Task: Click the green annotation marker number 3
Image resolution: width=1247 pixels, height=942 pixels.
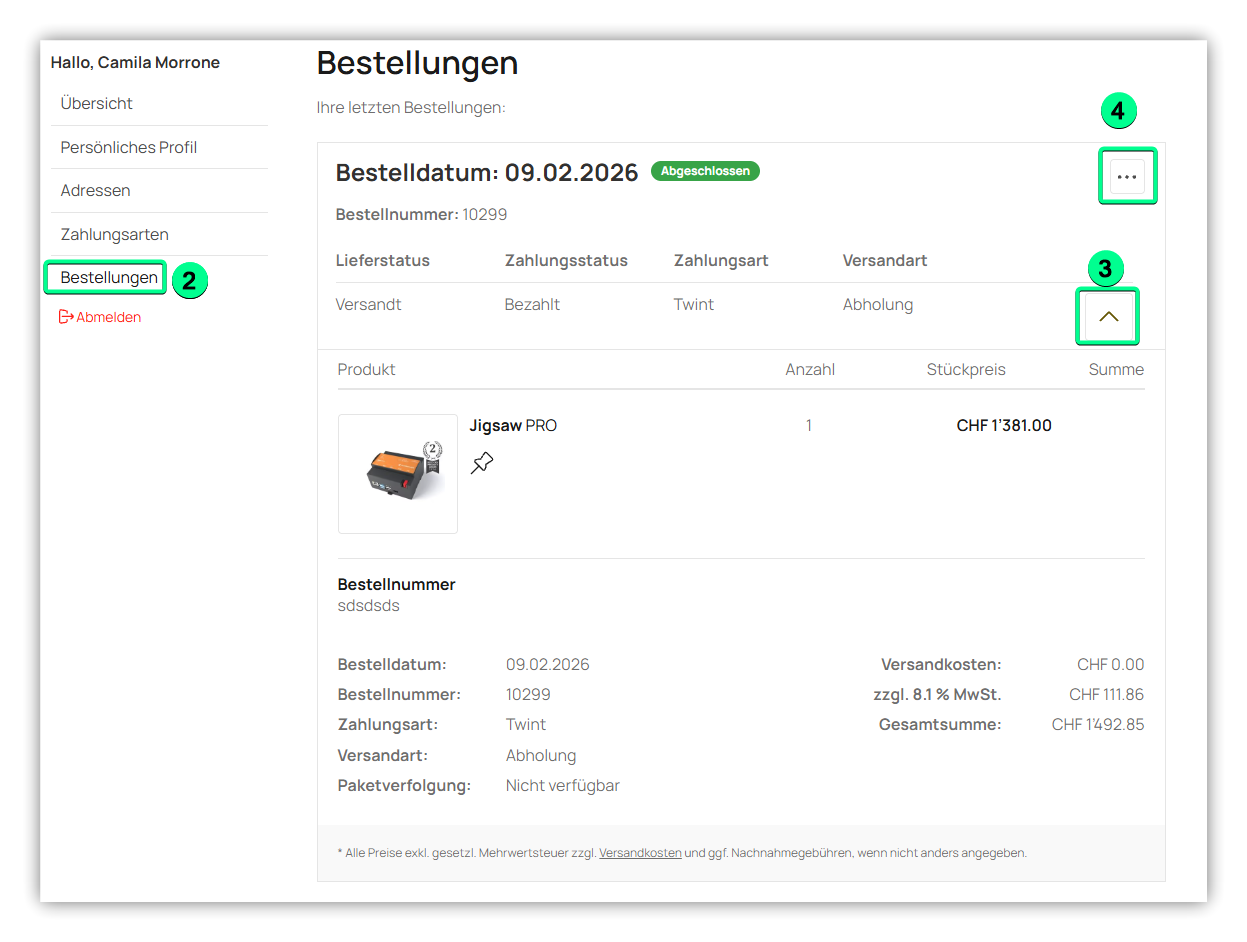Action: pos(1104,269)
